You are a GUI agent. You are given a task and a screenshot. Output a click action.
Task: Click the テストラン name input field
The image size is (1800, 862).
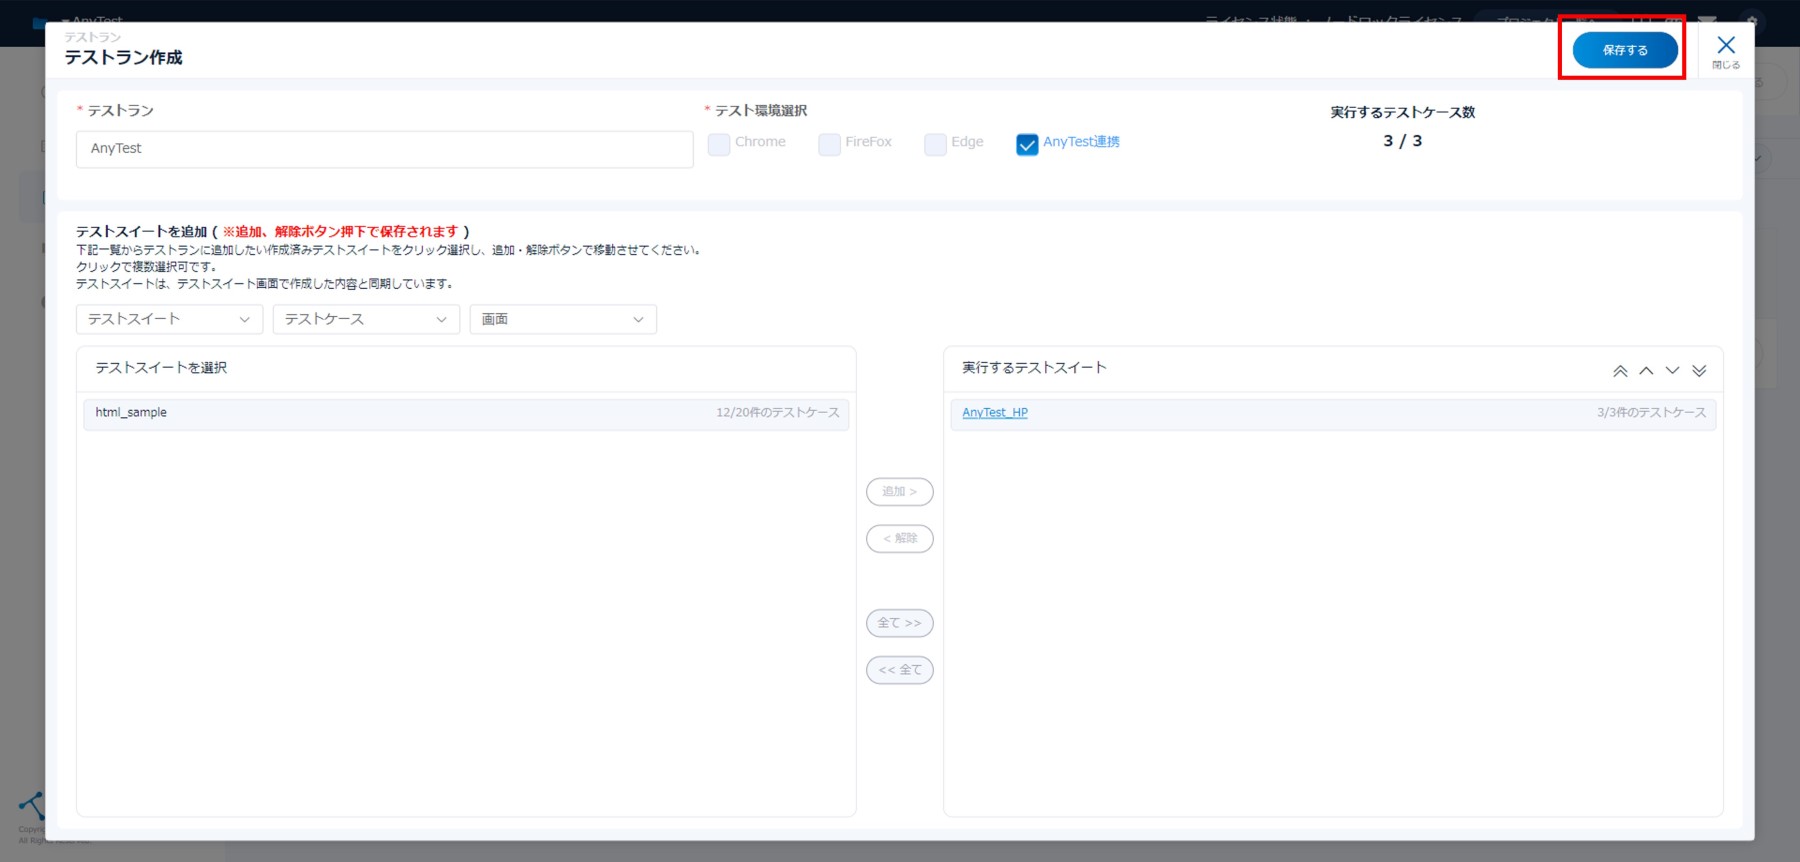384,149
